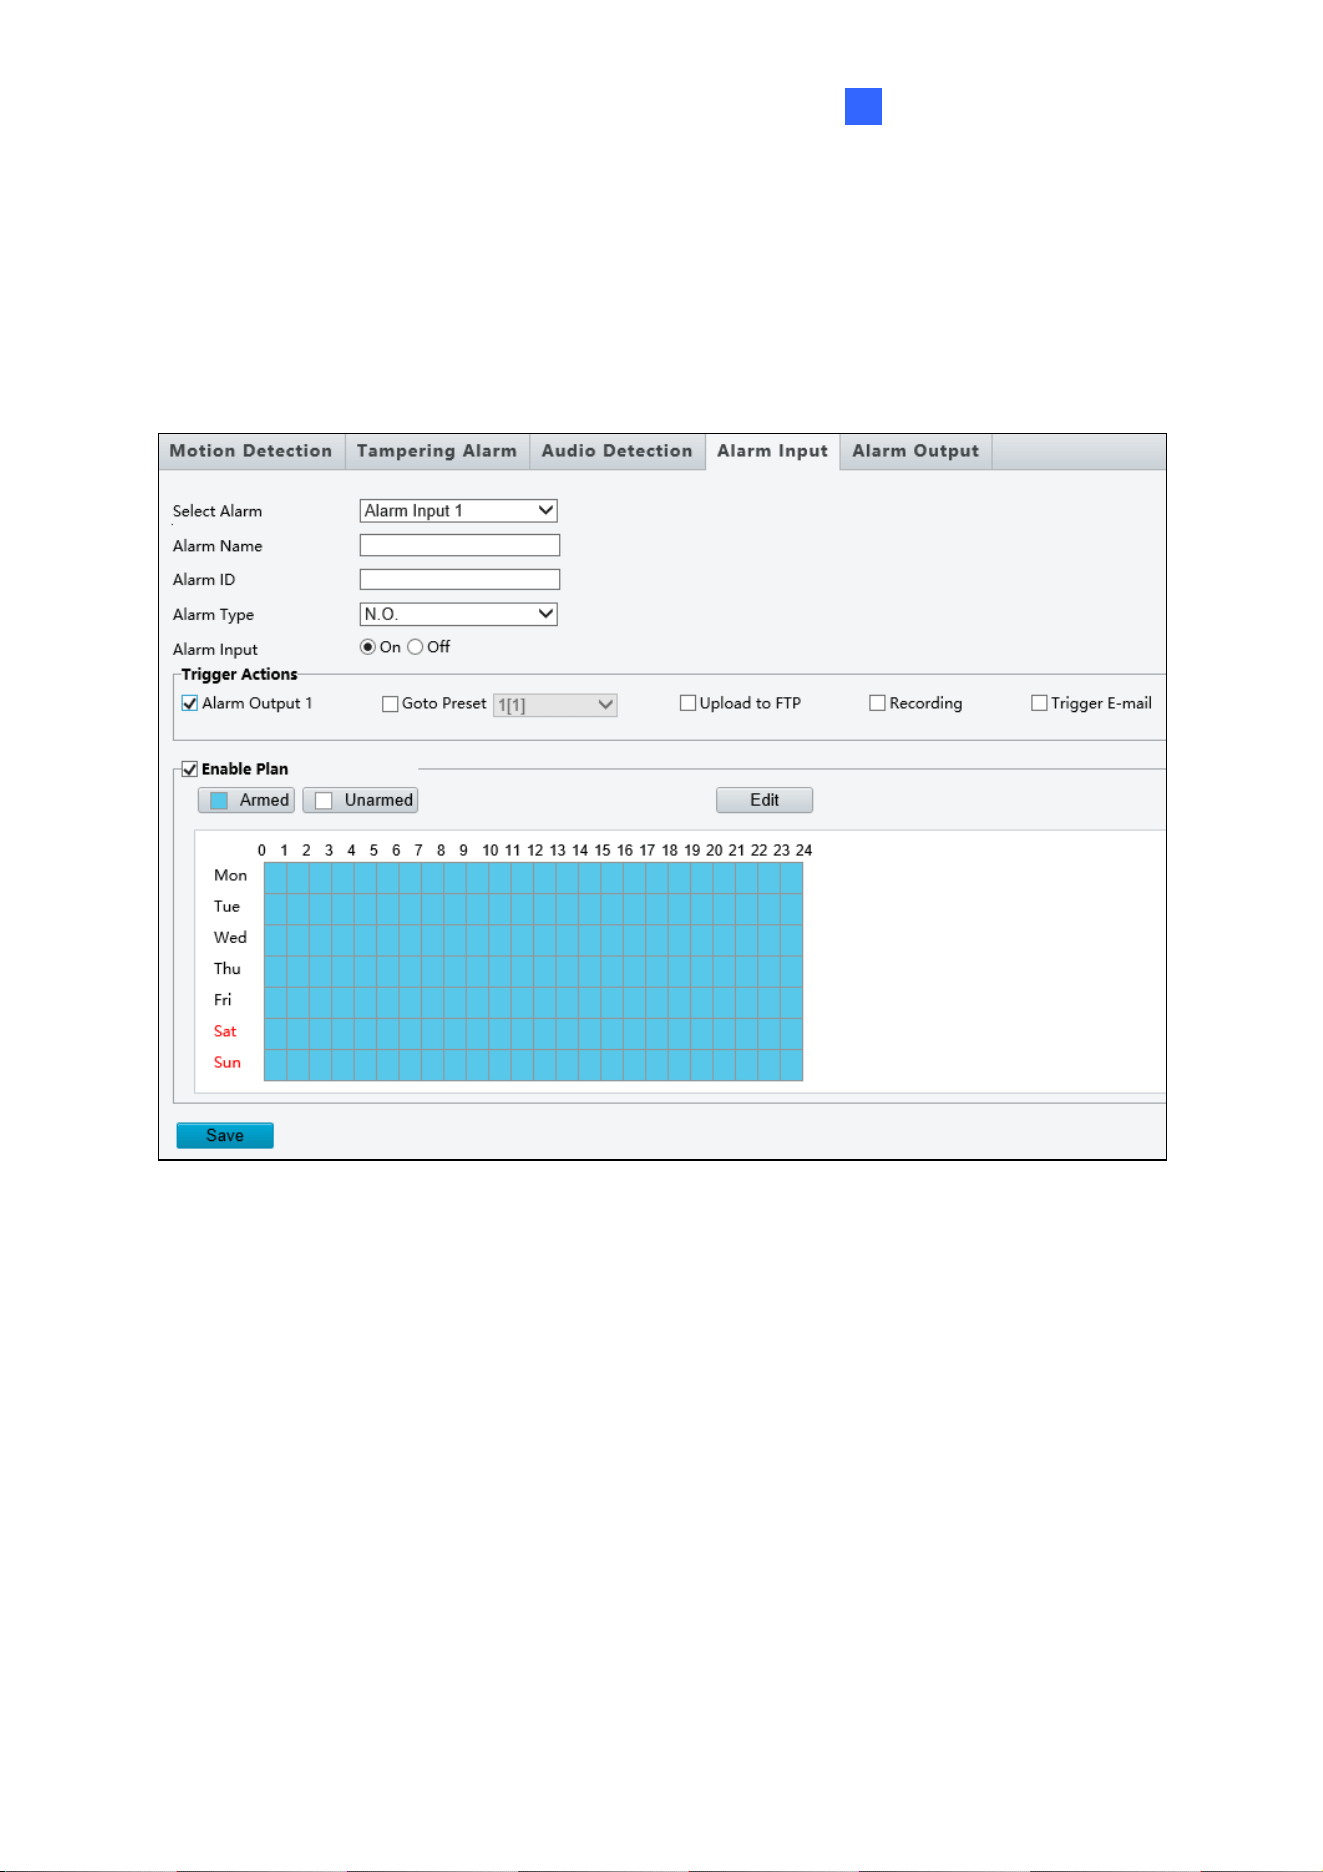The image size is (1323, 1872).
Task: Click the Thu row label
Action: tap(227, 968)
